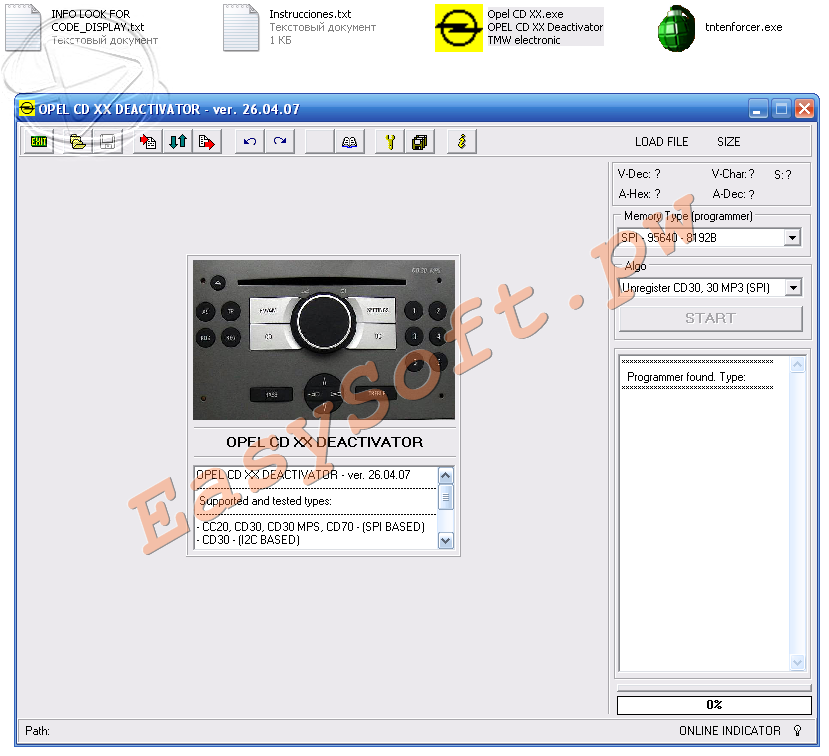Screen dimensions: 829x756
Task: Click the SIZE label in the toolbar
Action: [x=729, y=142]
